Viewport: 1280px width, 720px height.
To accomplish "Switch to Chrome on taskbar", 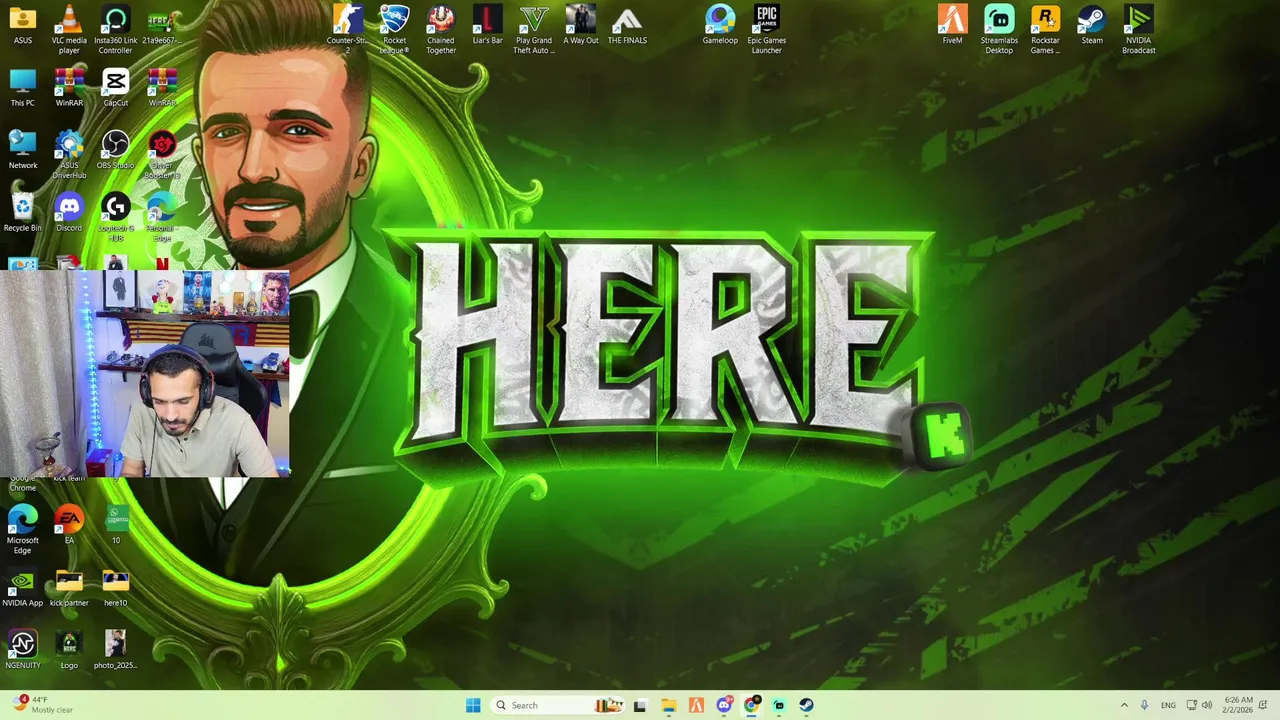I will pos(751,705).
